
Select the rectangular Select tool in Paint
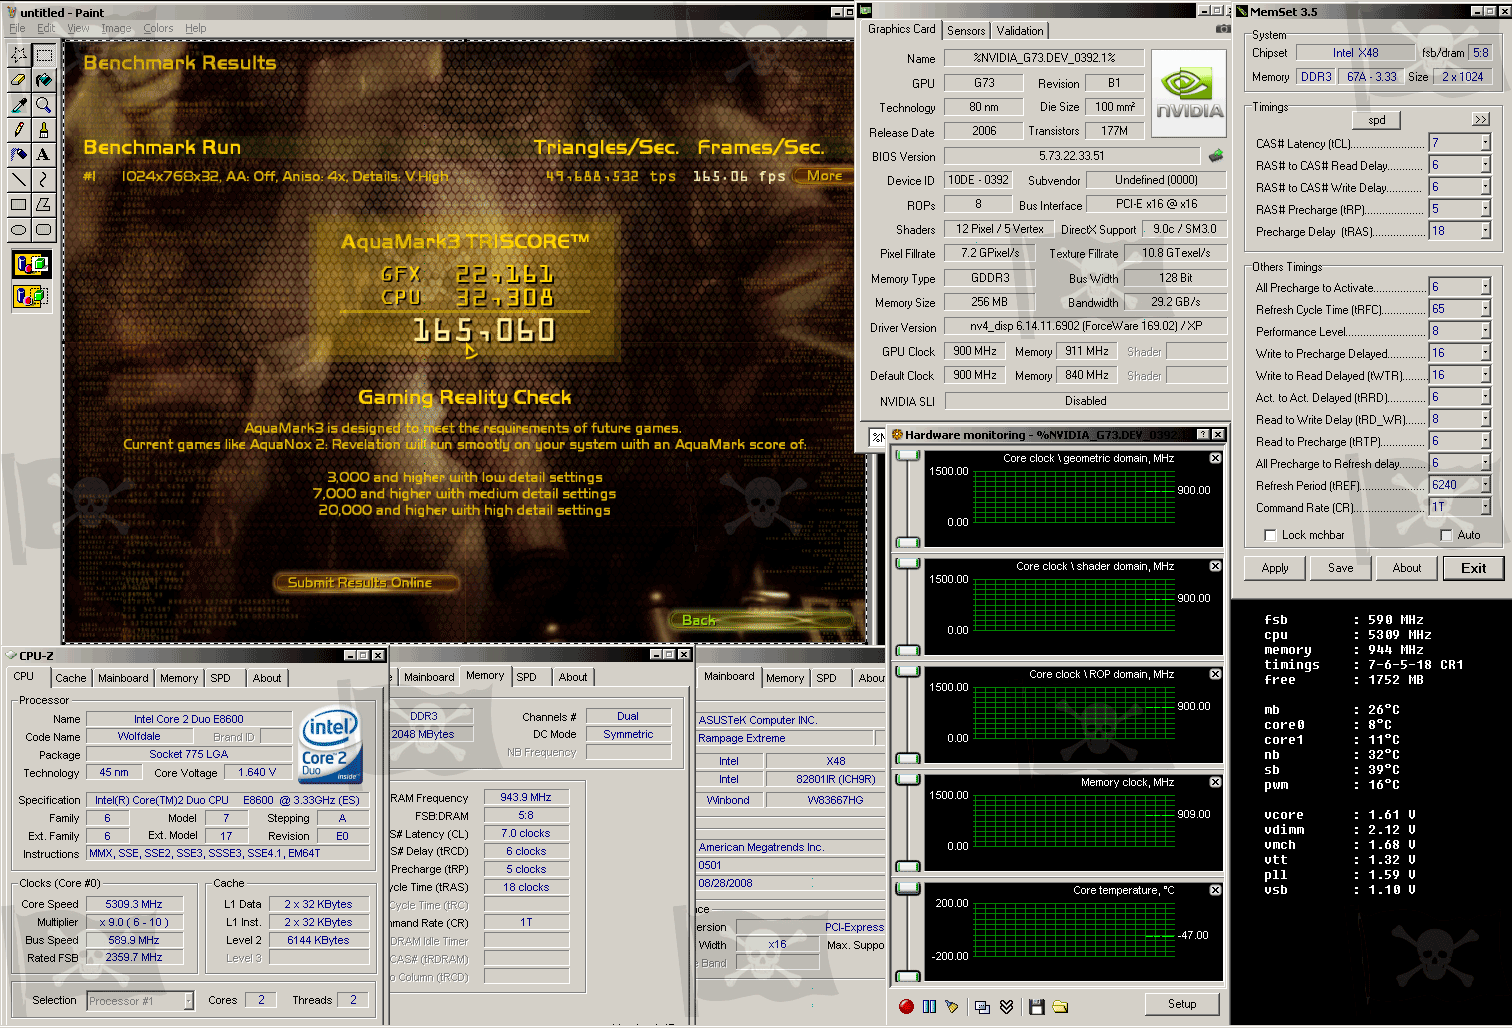[x=44, y=55]
